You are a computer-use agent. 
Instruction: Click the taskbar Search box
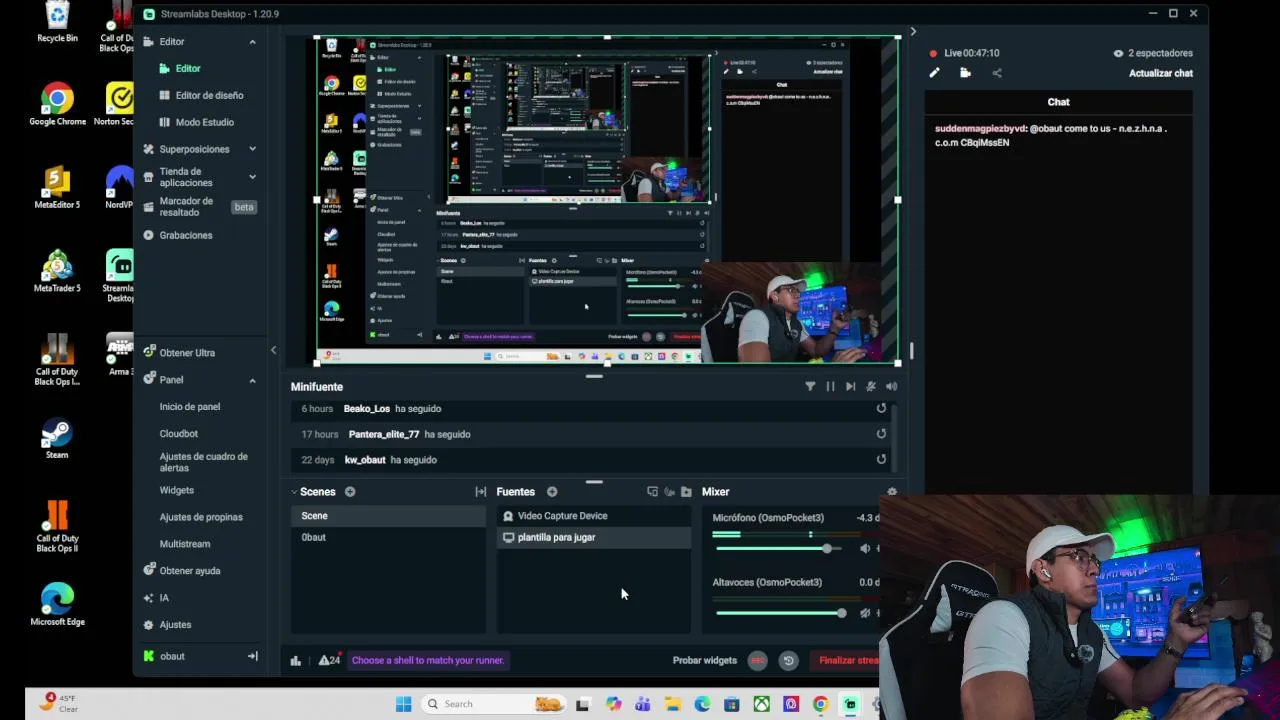(x=494, y=704)
